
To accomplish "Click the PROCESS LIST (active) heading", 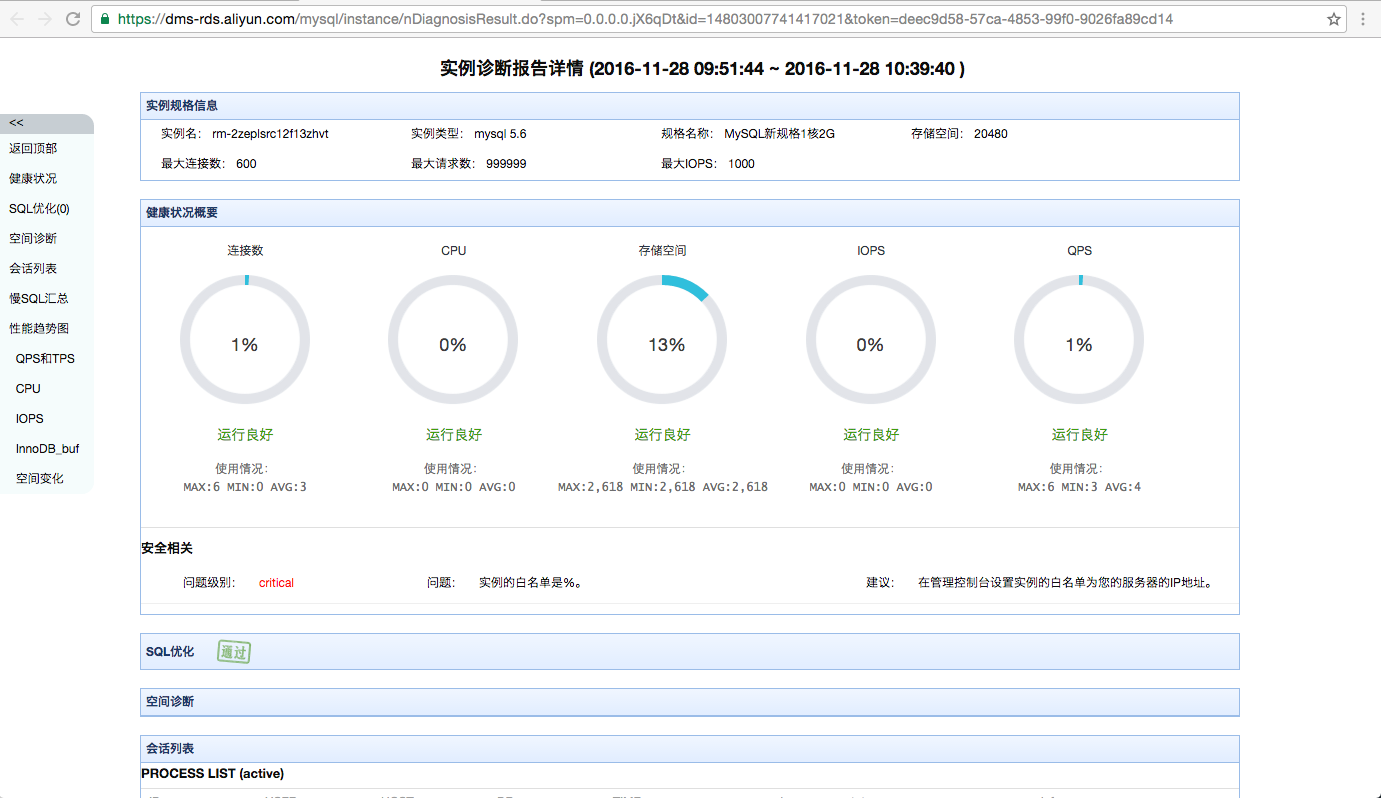I will 212,774.
